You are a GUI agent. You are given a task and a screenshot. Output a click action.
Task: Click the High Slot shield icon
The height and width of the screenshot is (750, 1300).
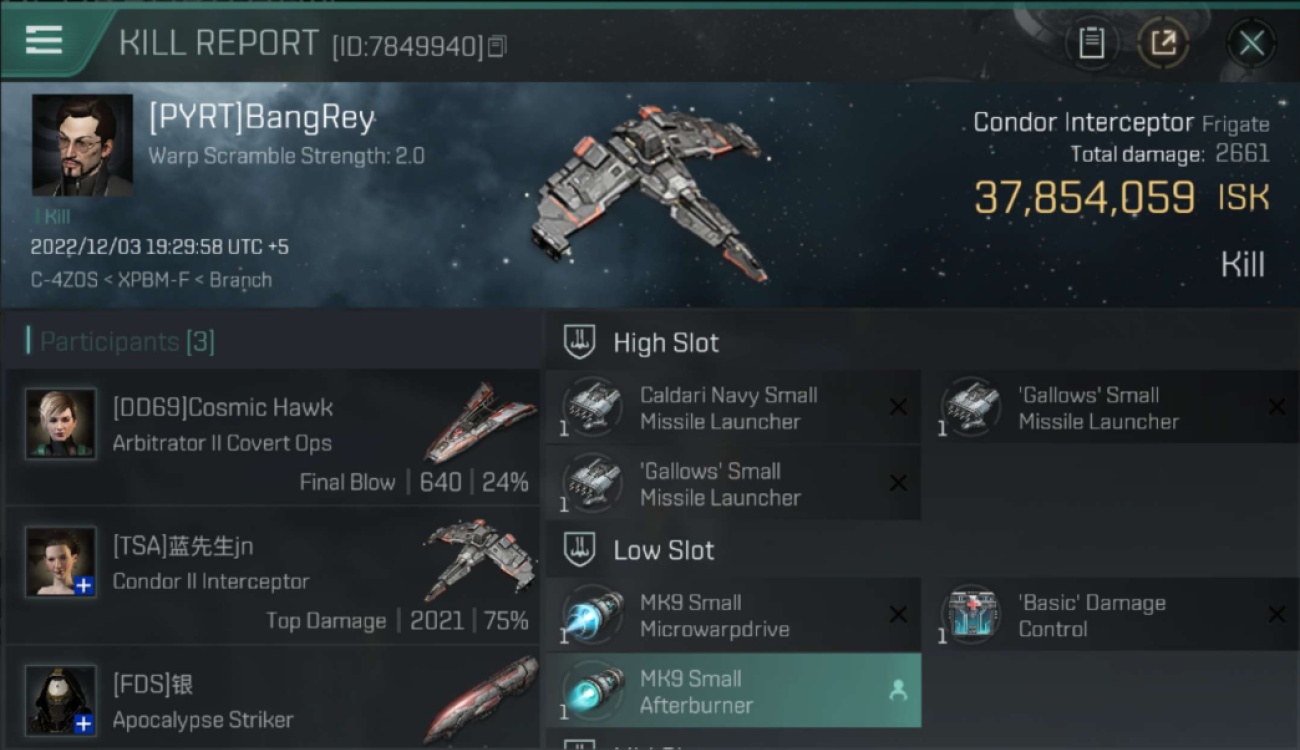tap(581, 342)
